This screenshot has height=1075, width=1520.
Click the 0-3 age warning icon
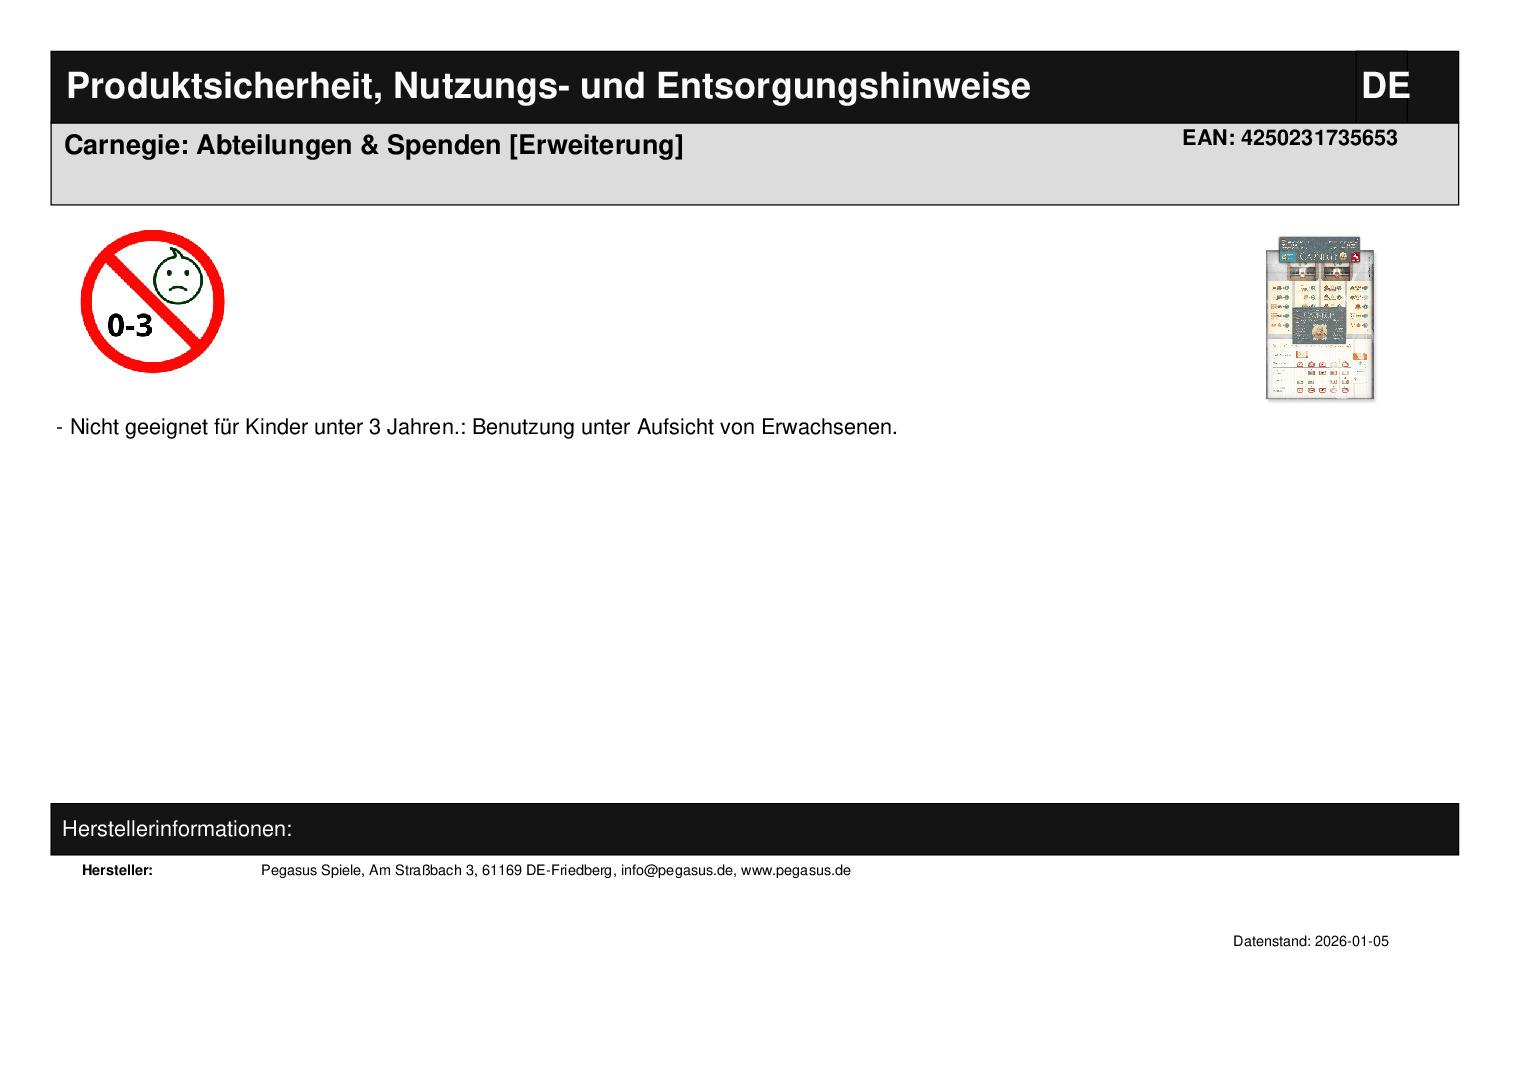[x=153, y=301]
